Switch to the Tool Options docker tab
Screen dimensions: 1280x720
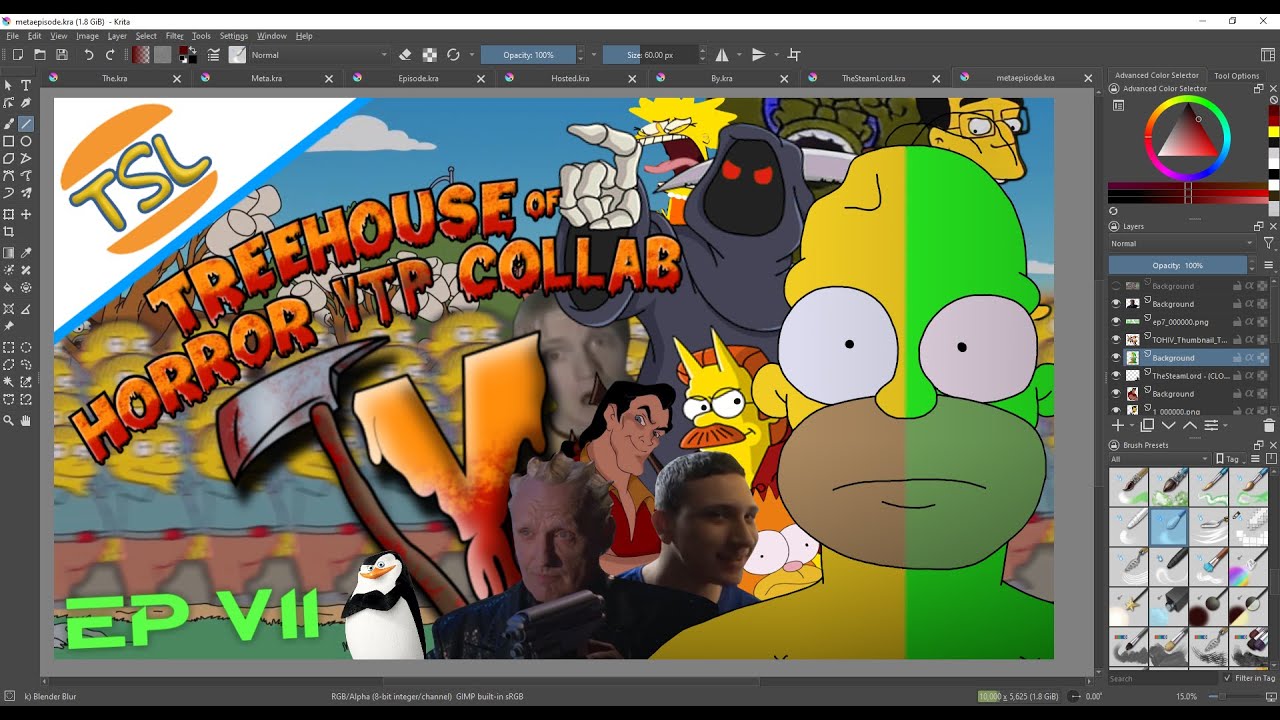[x=1237, y=75]
